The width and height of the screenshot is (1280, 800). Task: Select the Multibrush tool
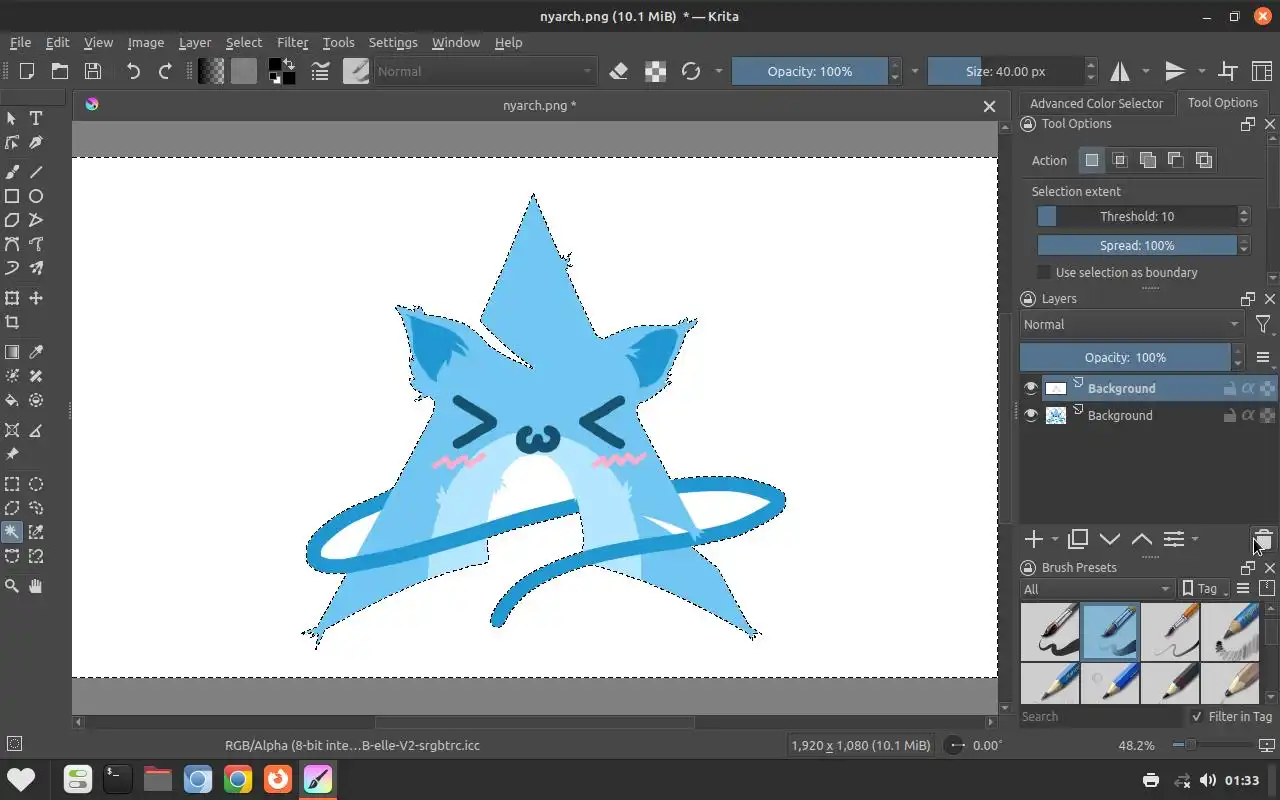[36, 268]
